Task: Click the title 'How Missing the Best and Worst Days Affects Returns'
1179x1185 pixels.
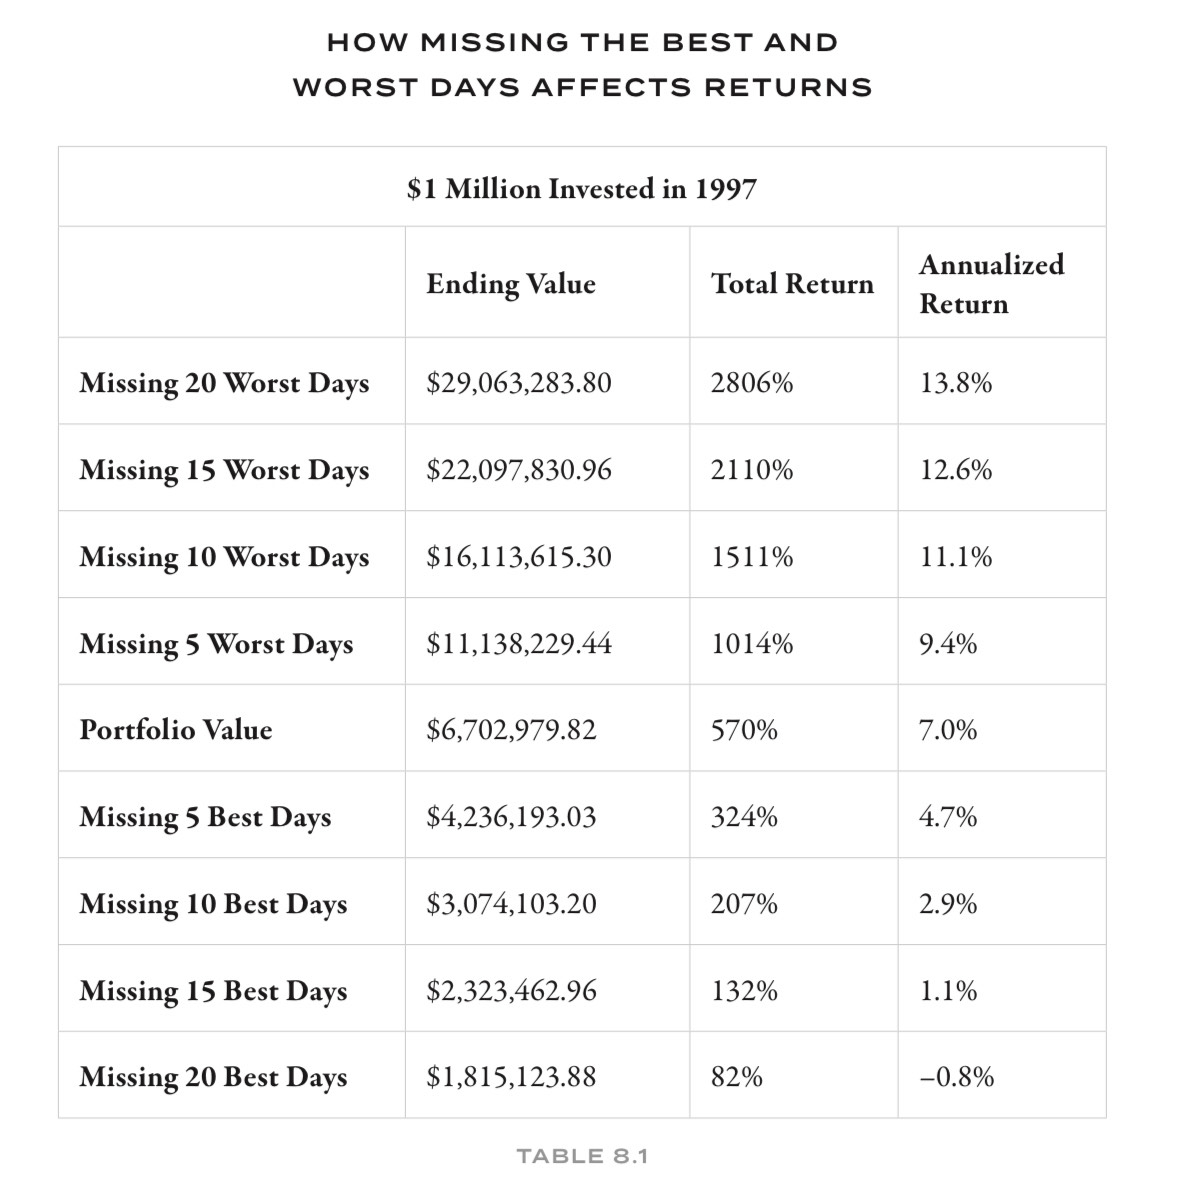Action: [582, 65]
